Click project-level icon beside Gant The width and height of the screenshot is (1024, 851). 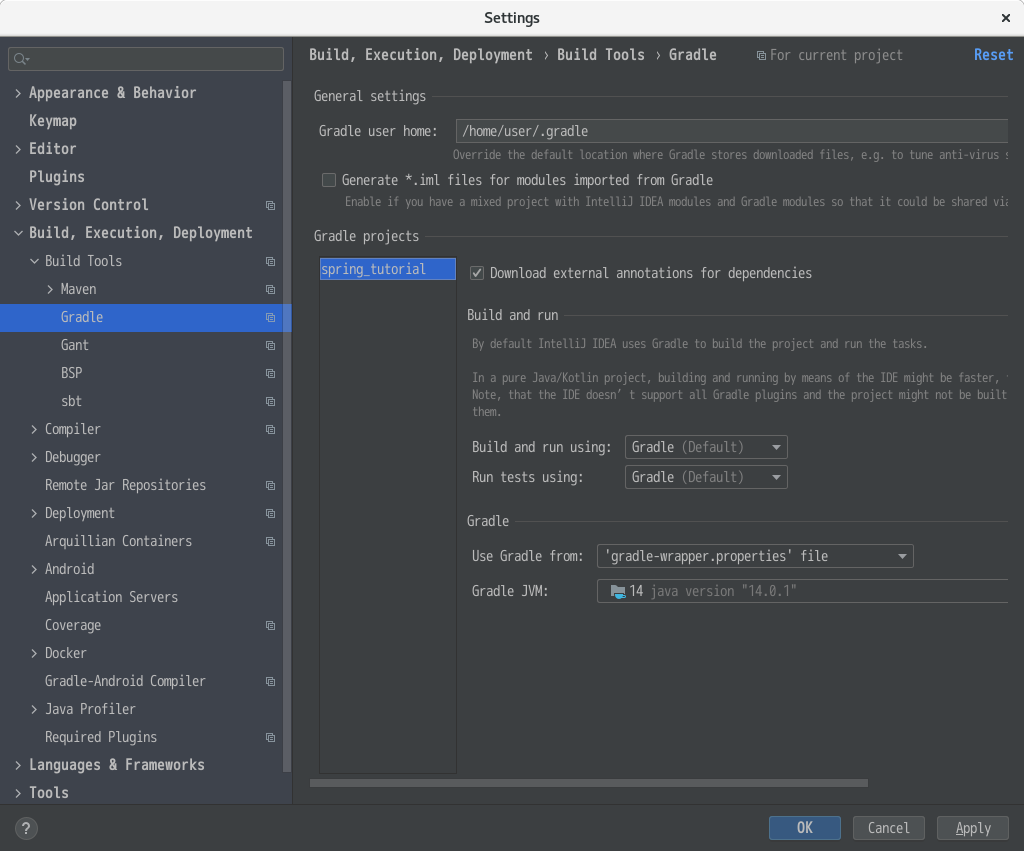(x=270, y=345)
